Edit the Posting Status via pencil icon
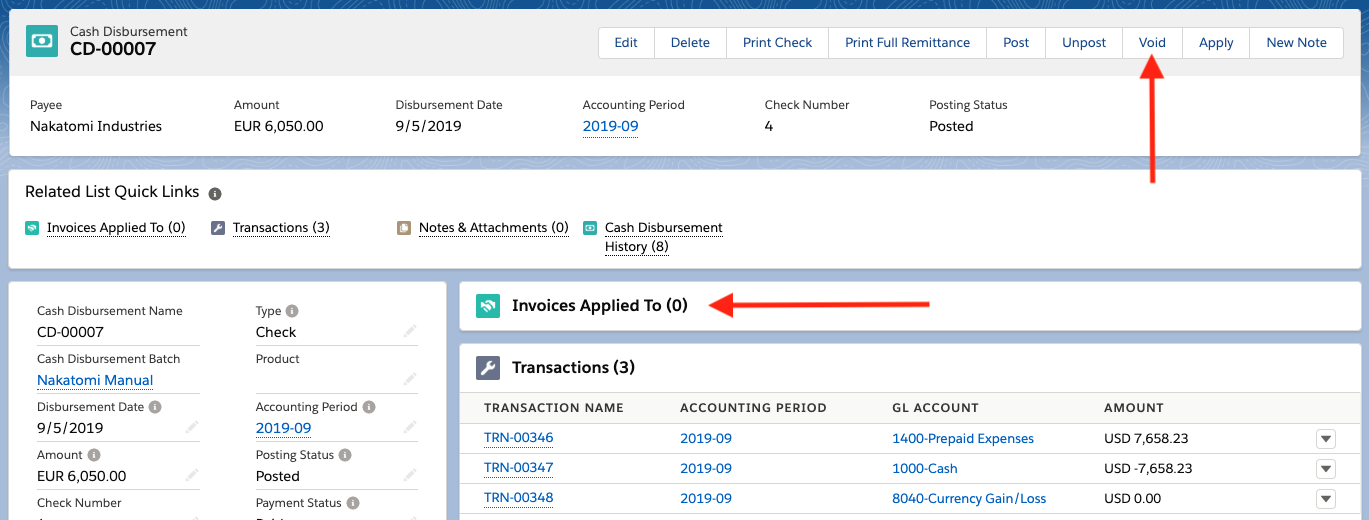 click(x=410, y=475)
